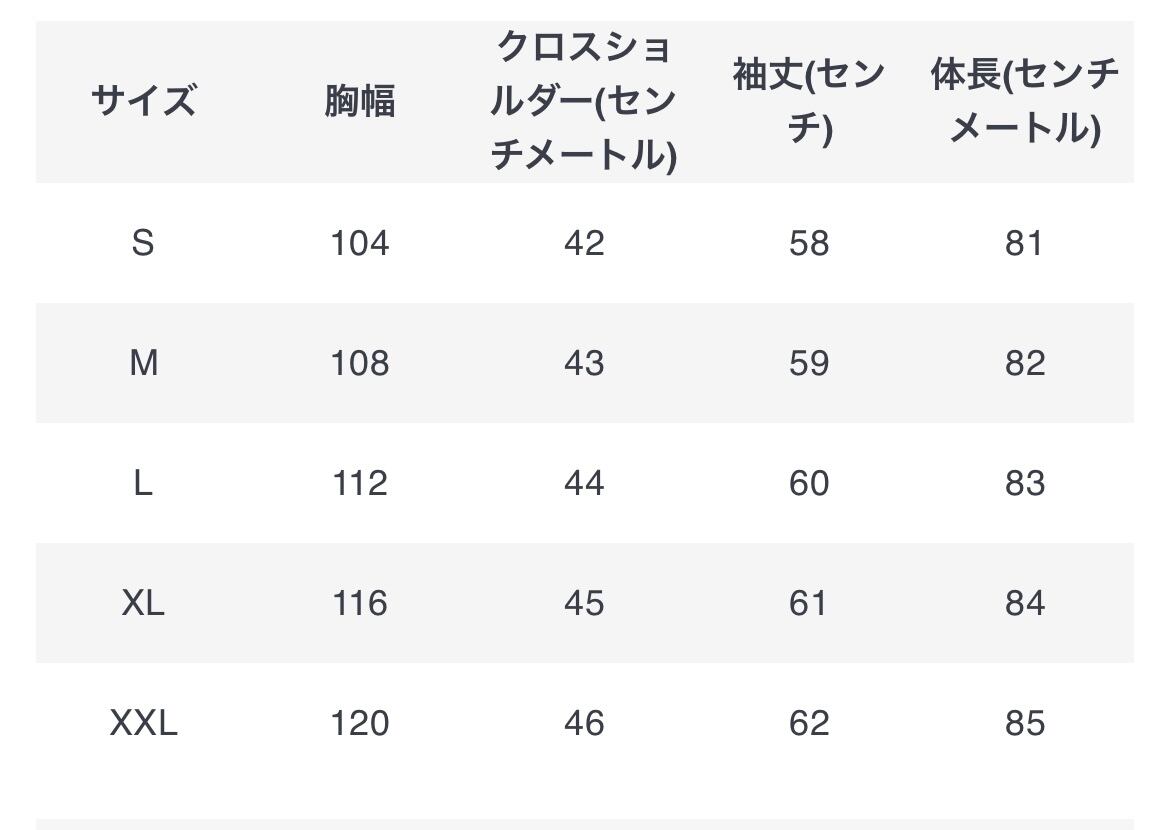Select chest width value 112
1170x830 pixels.
click(x=360, y=483)
